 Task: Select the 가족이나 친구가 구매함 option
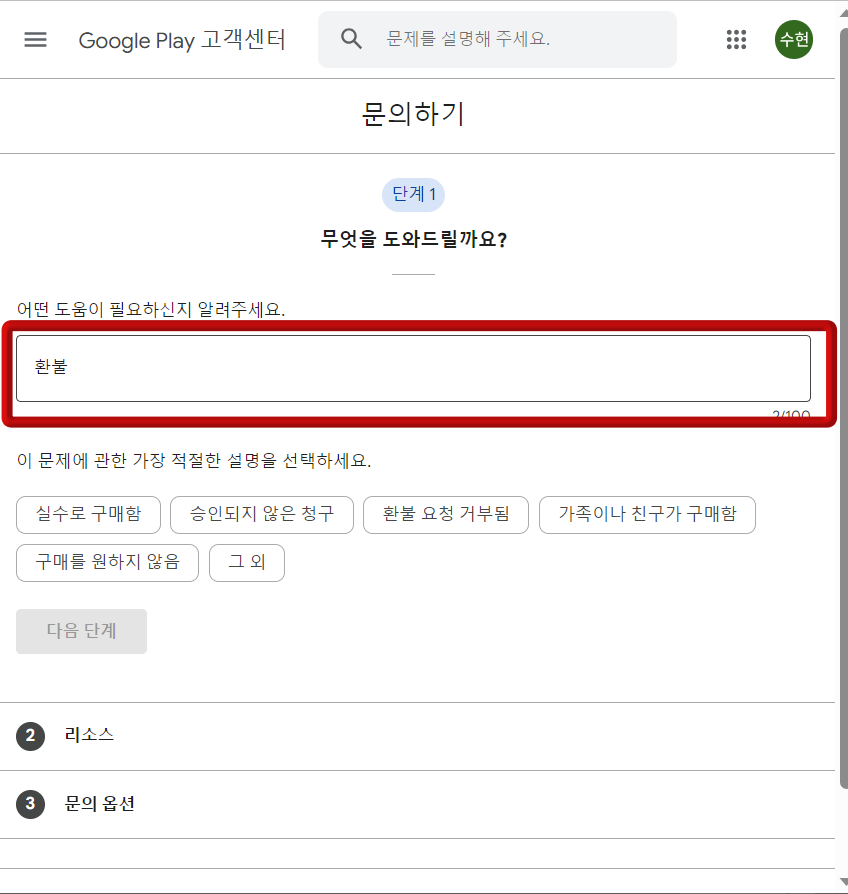click(x=647, y=515)
